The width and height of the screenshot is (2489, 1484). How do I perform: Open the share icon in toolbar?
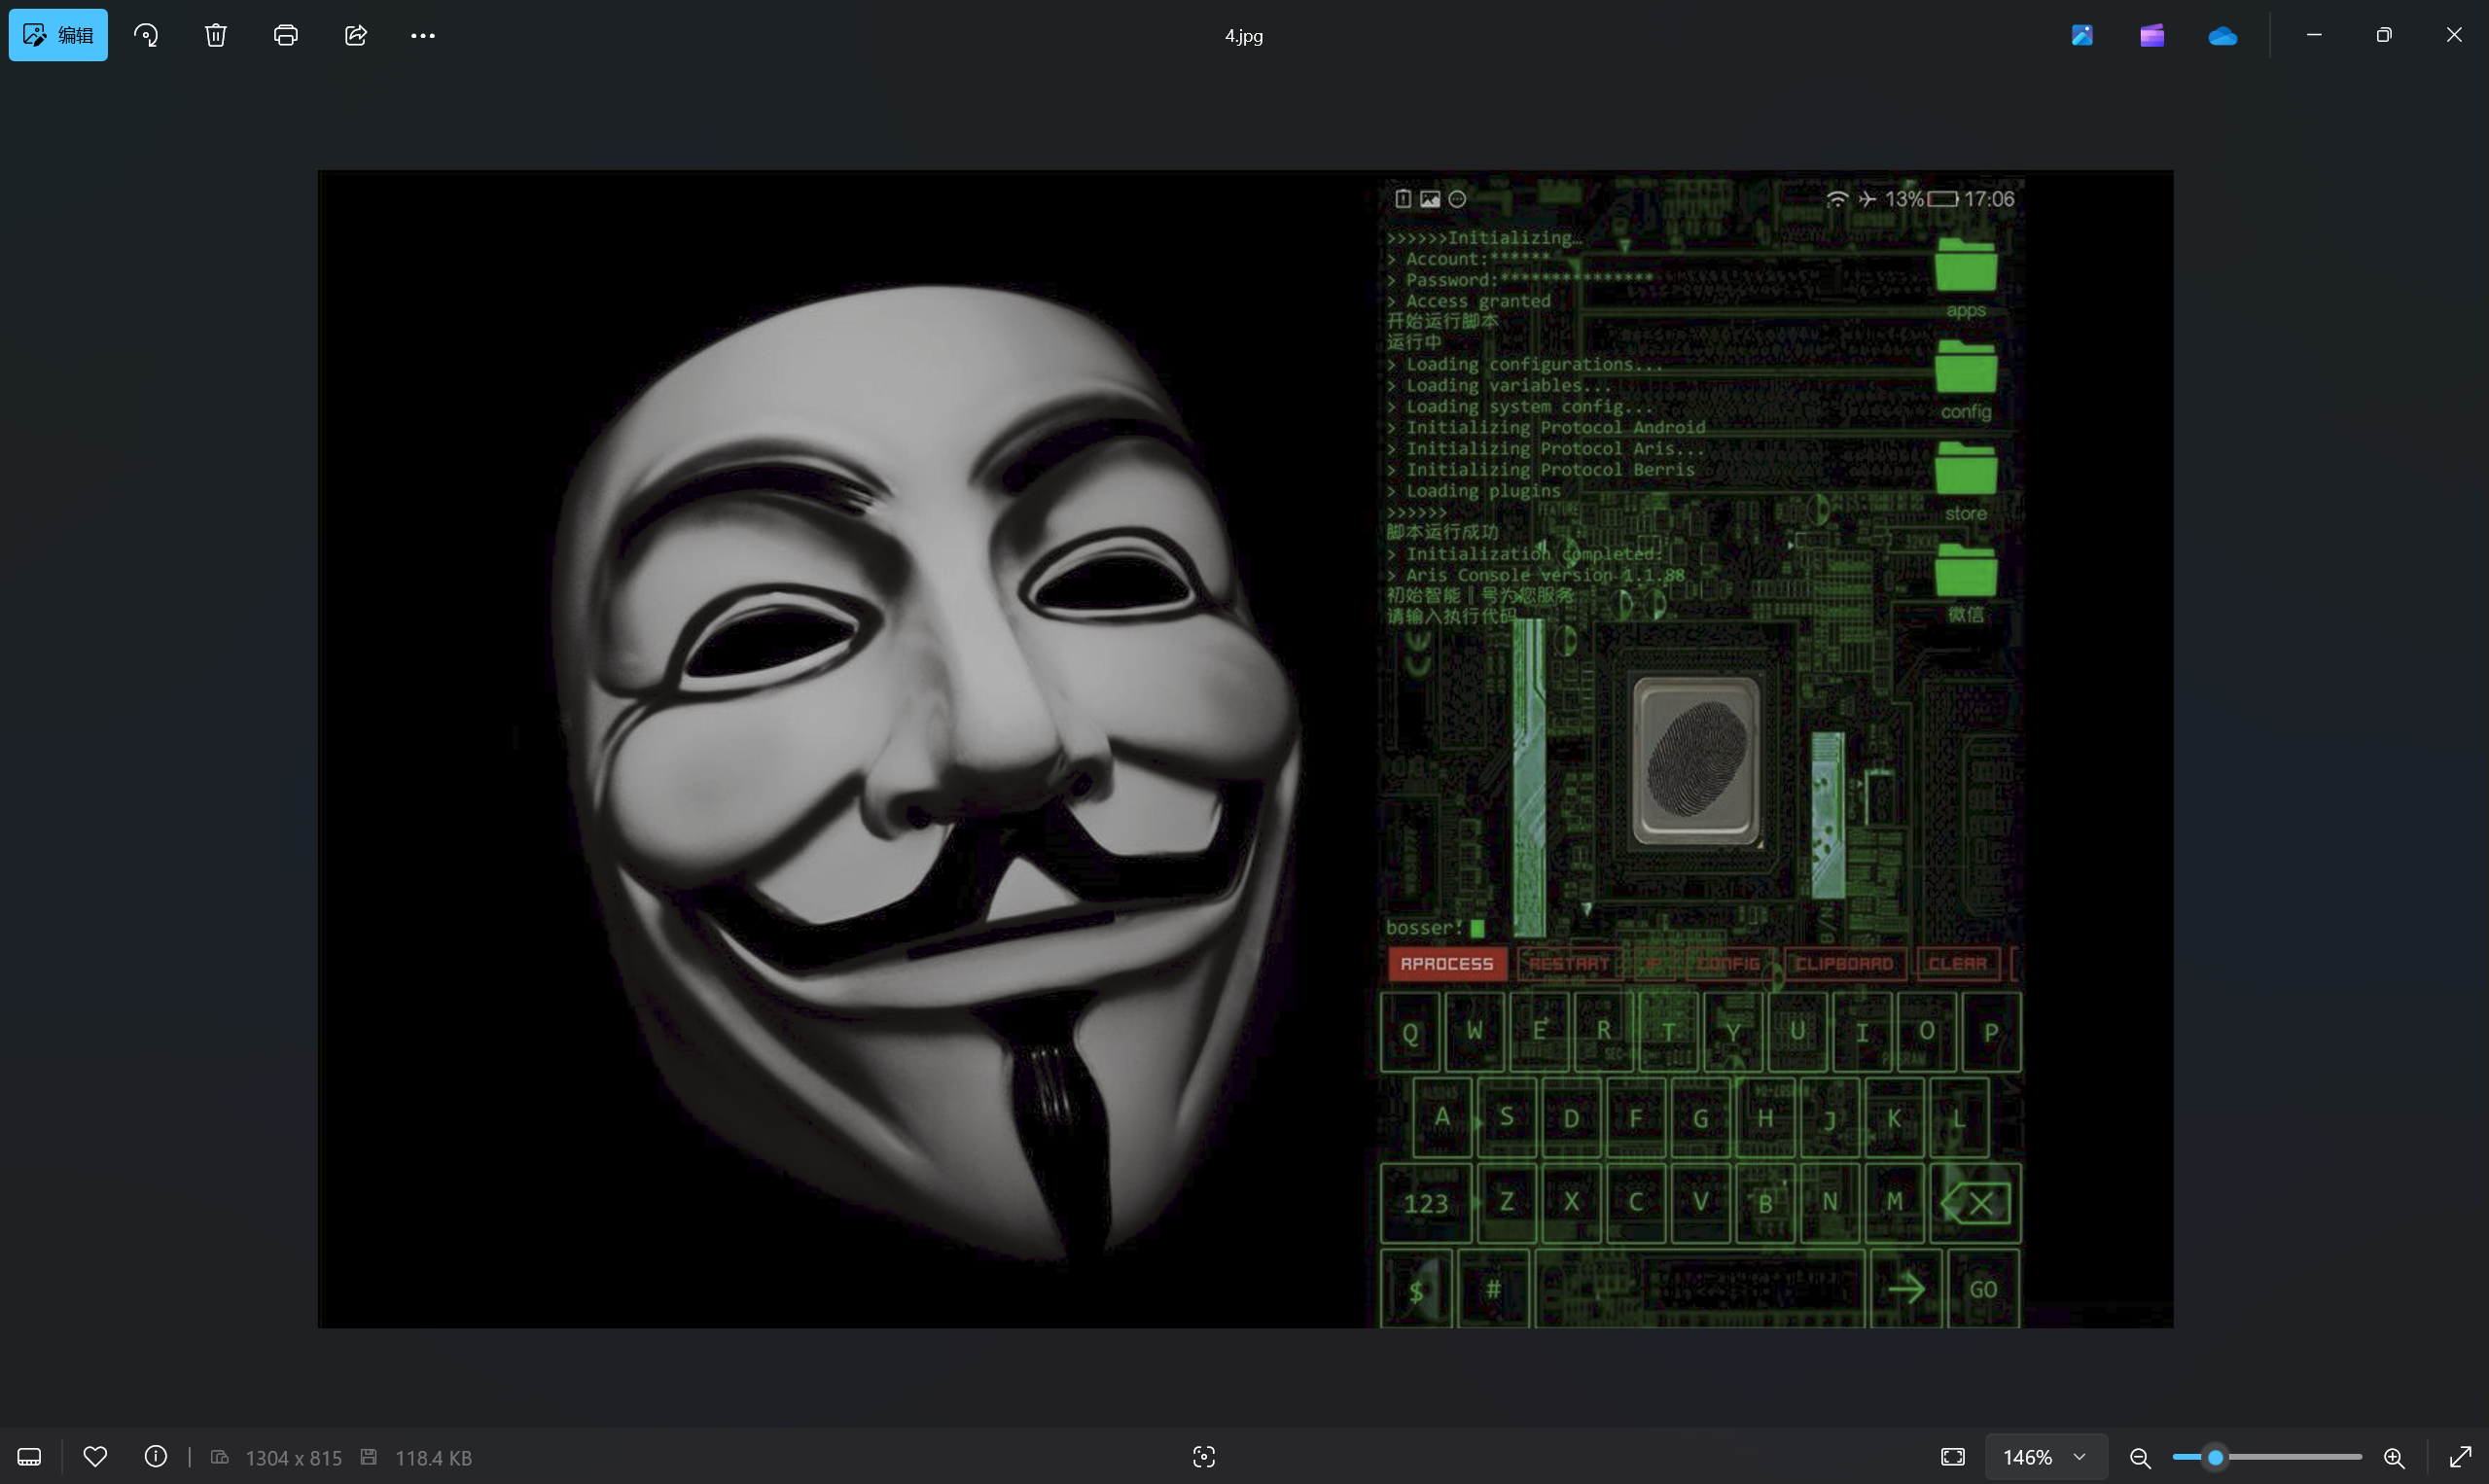(356, 35)
